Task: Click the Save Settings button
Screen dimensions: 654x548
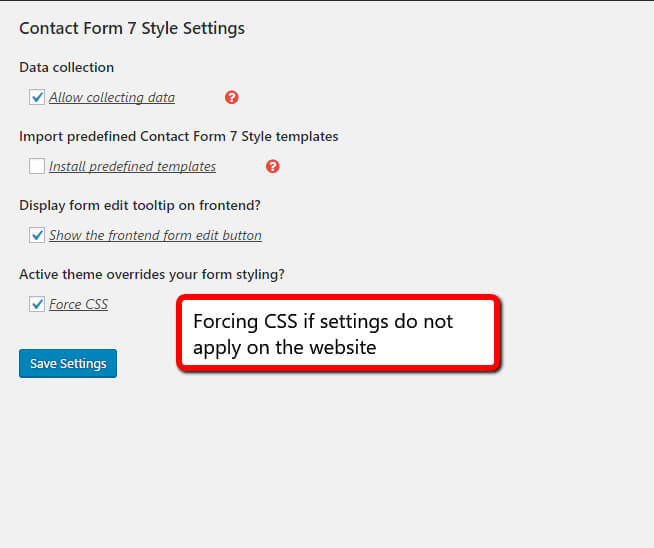Action: (x=68, y=363)
